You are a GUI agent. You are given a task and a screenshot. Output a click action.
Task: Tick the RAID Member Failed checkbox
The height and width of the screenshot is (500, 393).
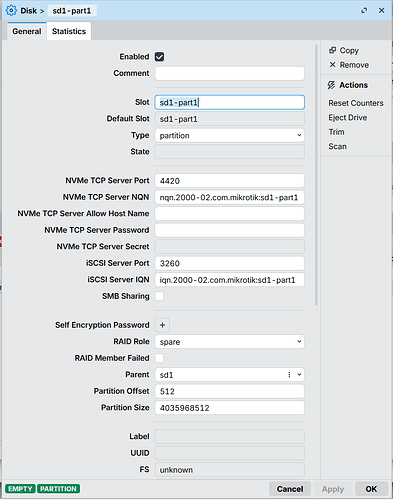pyautogui.click(x=159, y=358)
